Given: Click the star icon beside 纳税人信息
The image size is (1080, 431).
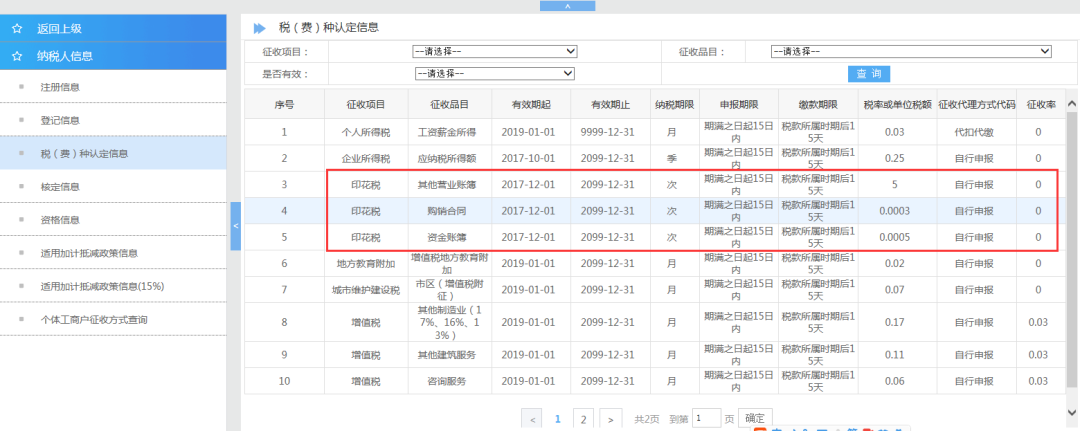Looking at the screenshot, I should [17, 56].
